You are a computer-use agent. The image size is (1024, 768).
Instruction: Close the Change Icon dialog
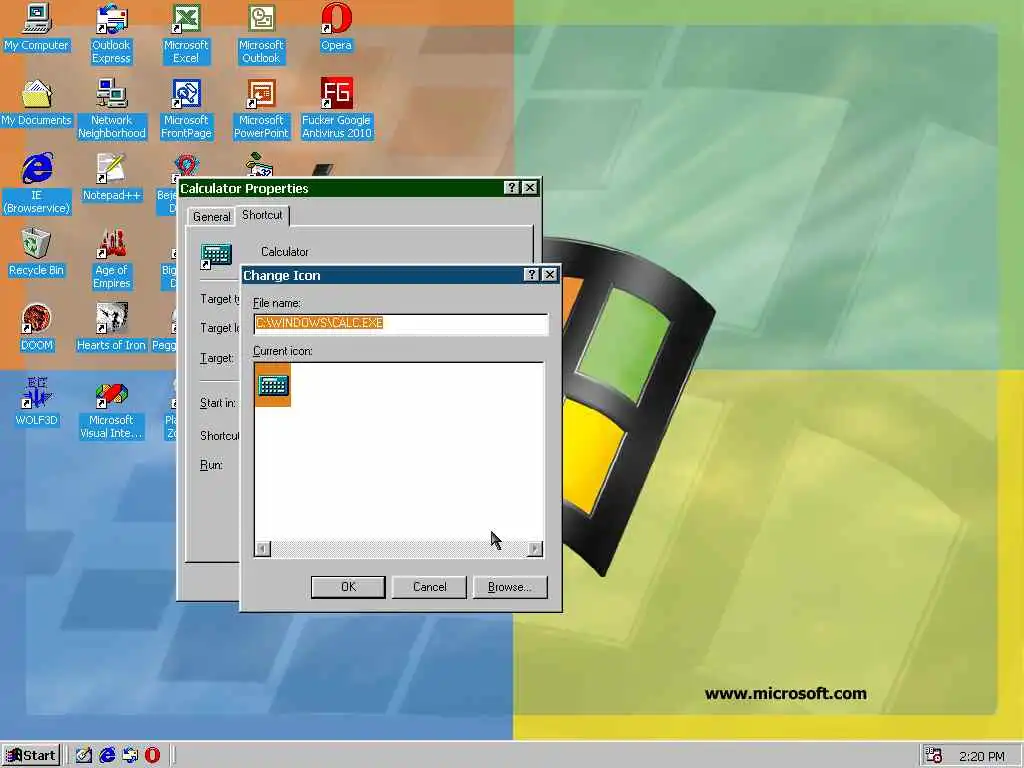pyautogui.click(x=550, y=275)
